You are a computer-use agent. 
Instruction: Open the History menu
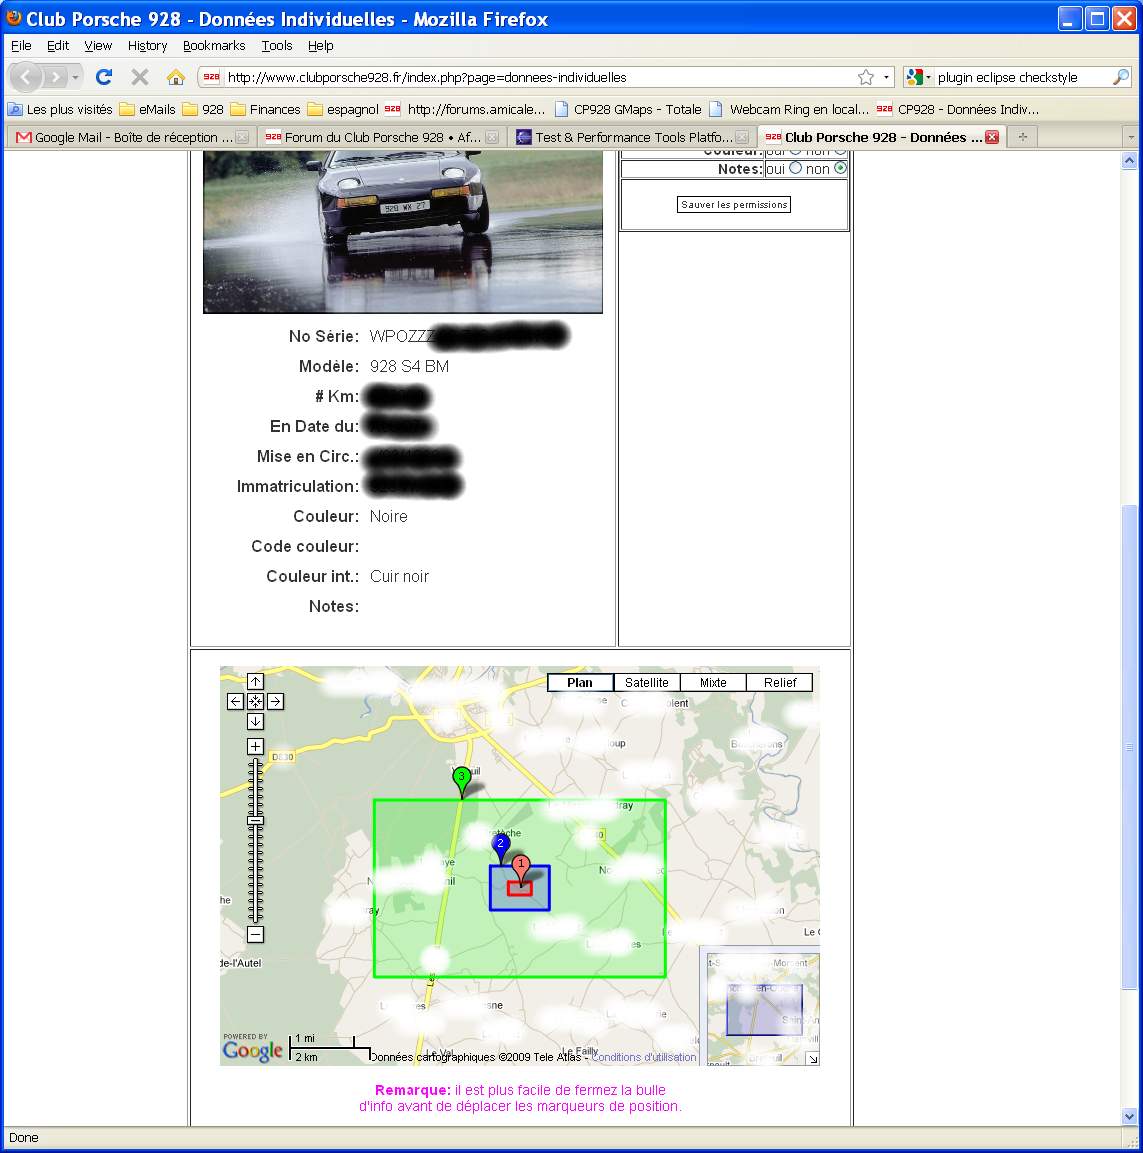[x=147, y=46]
